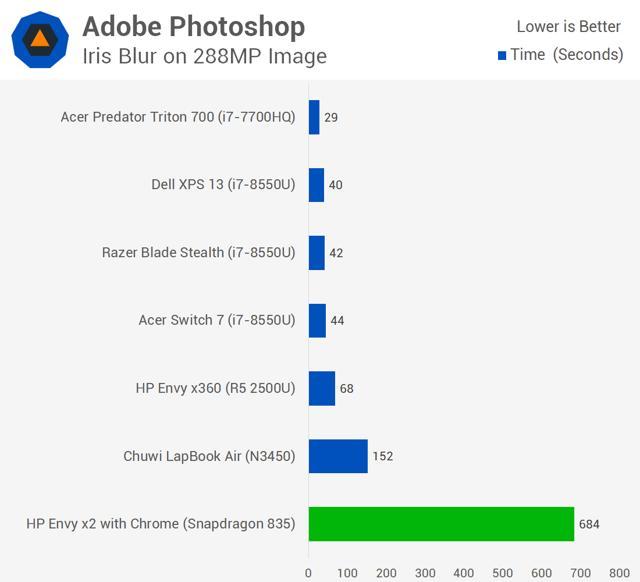
Task: Click the Adobe Photoshop chart title
Action: (194, 26)
